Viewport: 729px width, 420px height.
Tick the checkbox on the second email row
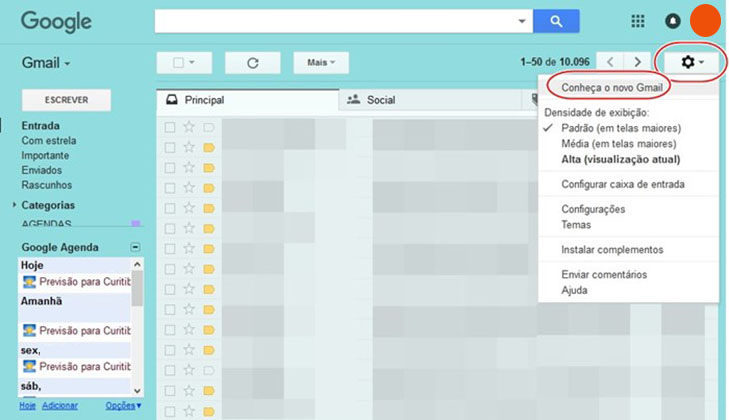[x=170, y=147]
